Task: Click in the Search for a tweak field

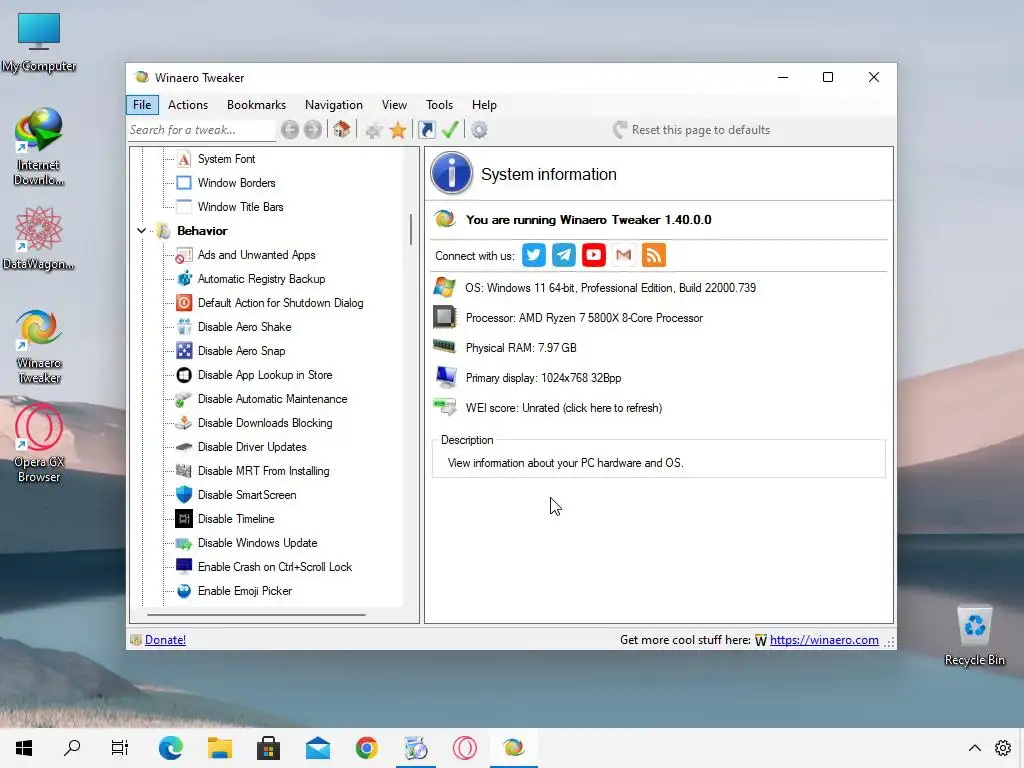Action: coord(201,130)
